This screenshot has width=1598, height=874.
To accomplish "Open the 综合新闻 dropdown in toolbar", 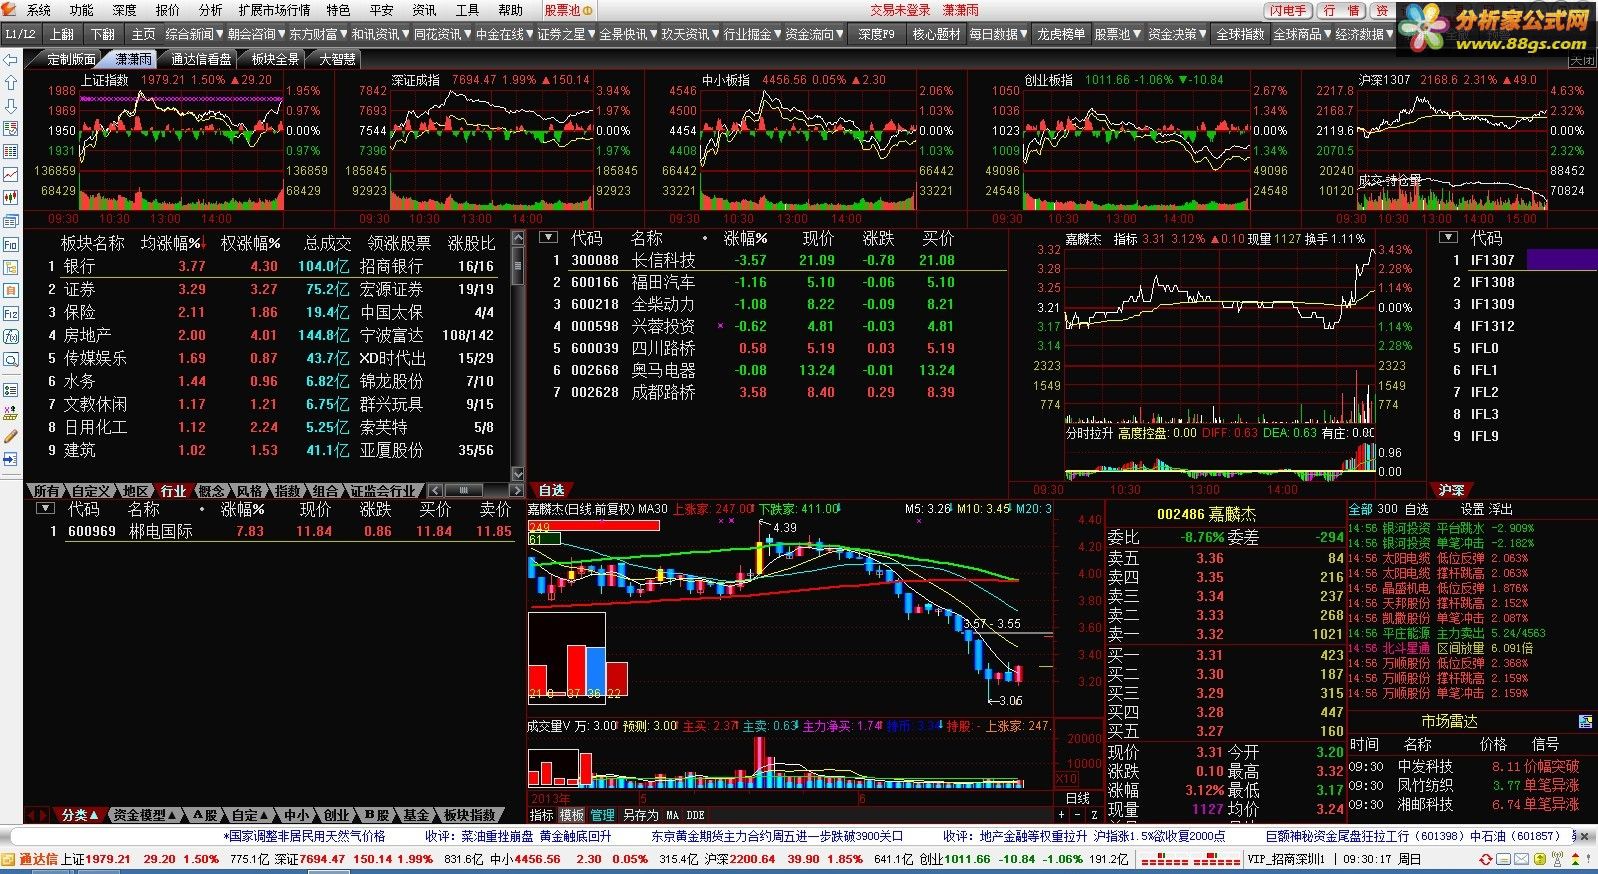I will (195, 34).
